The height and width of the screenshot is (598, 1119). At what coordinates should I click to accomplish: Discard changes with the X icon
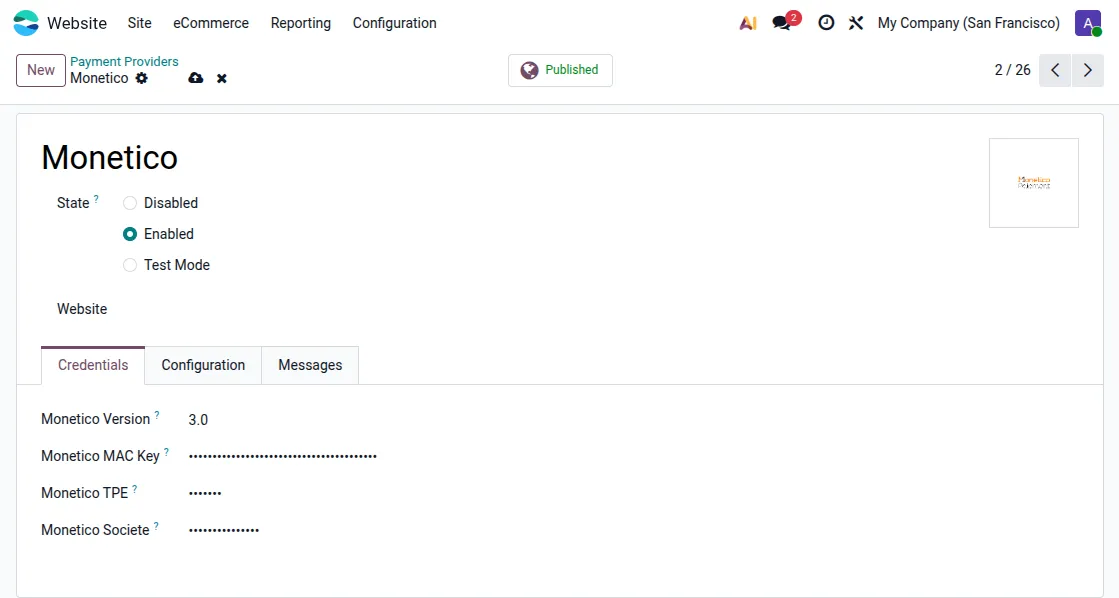point(222,78)
